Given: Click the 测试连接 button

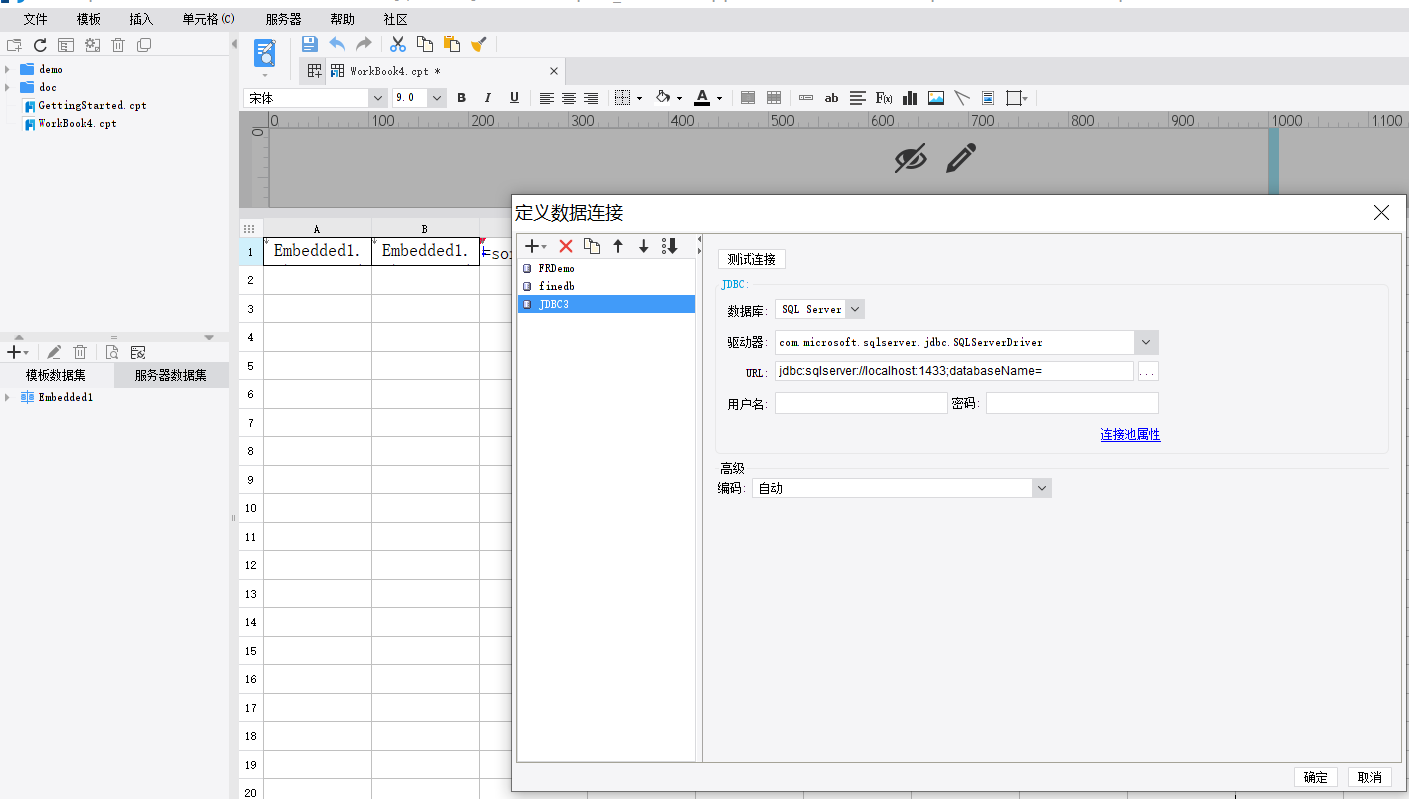Looking at the screenshot, I should pos(752,259).
